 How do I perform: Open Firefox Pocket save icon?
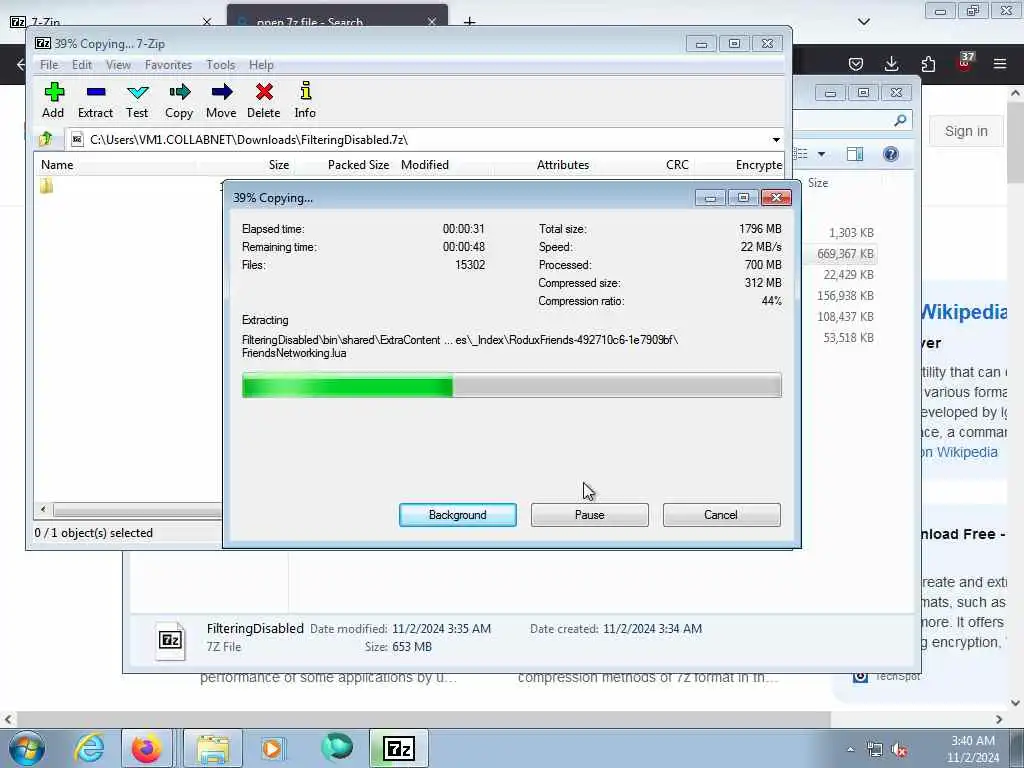[856, 63]
